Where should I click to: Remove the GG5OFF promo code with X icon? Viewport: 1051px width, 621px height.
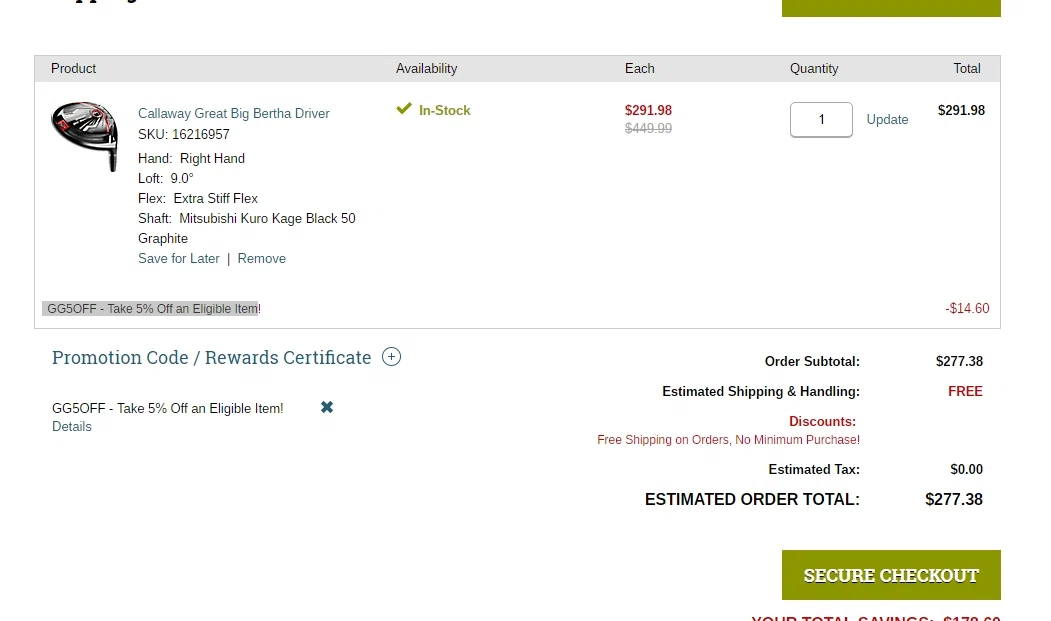tap(327, 407)
